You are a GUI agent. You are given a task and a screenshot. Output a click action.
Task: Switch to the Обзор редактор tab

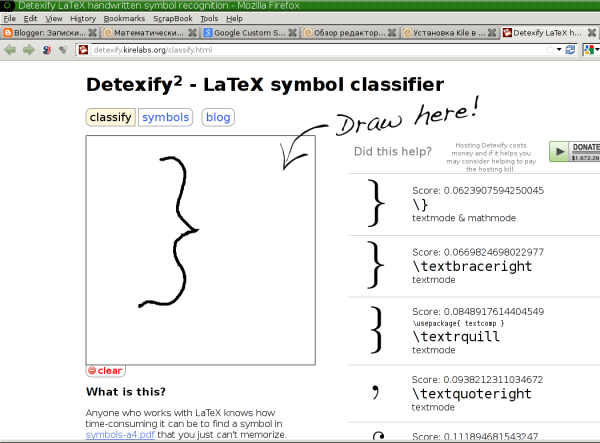pos(350,33)
